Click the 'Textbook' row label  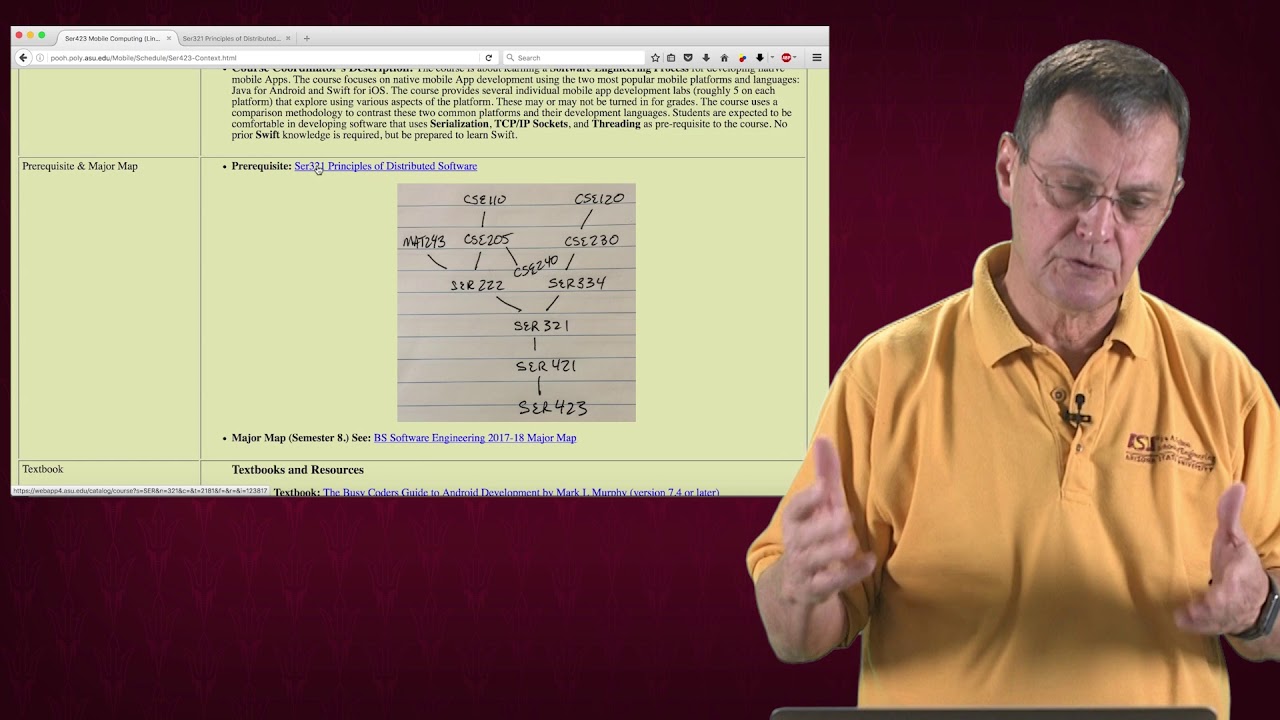point(43,469)
